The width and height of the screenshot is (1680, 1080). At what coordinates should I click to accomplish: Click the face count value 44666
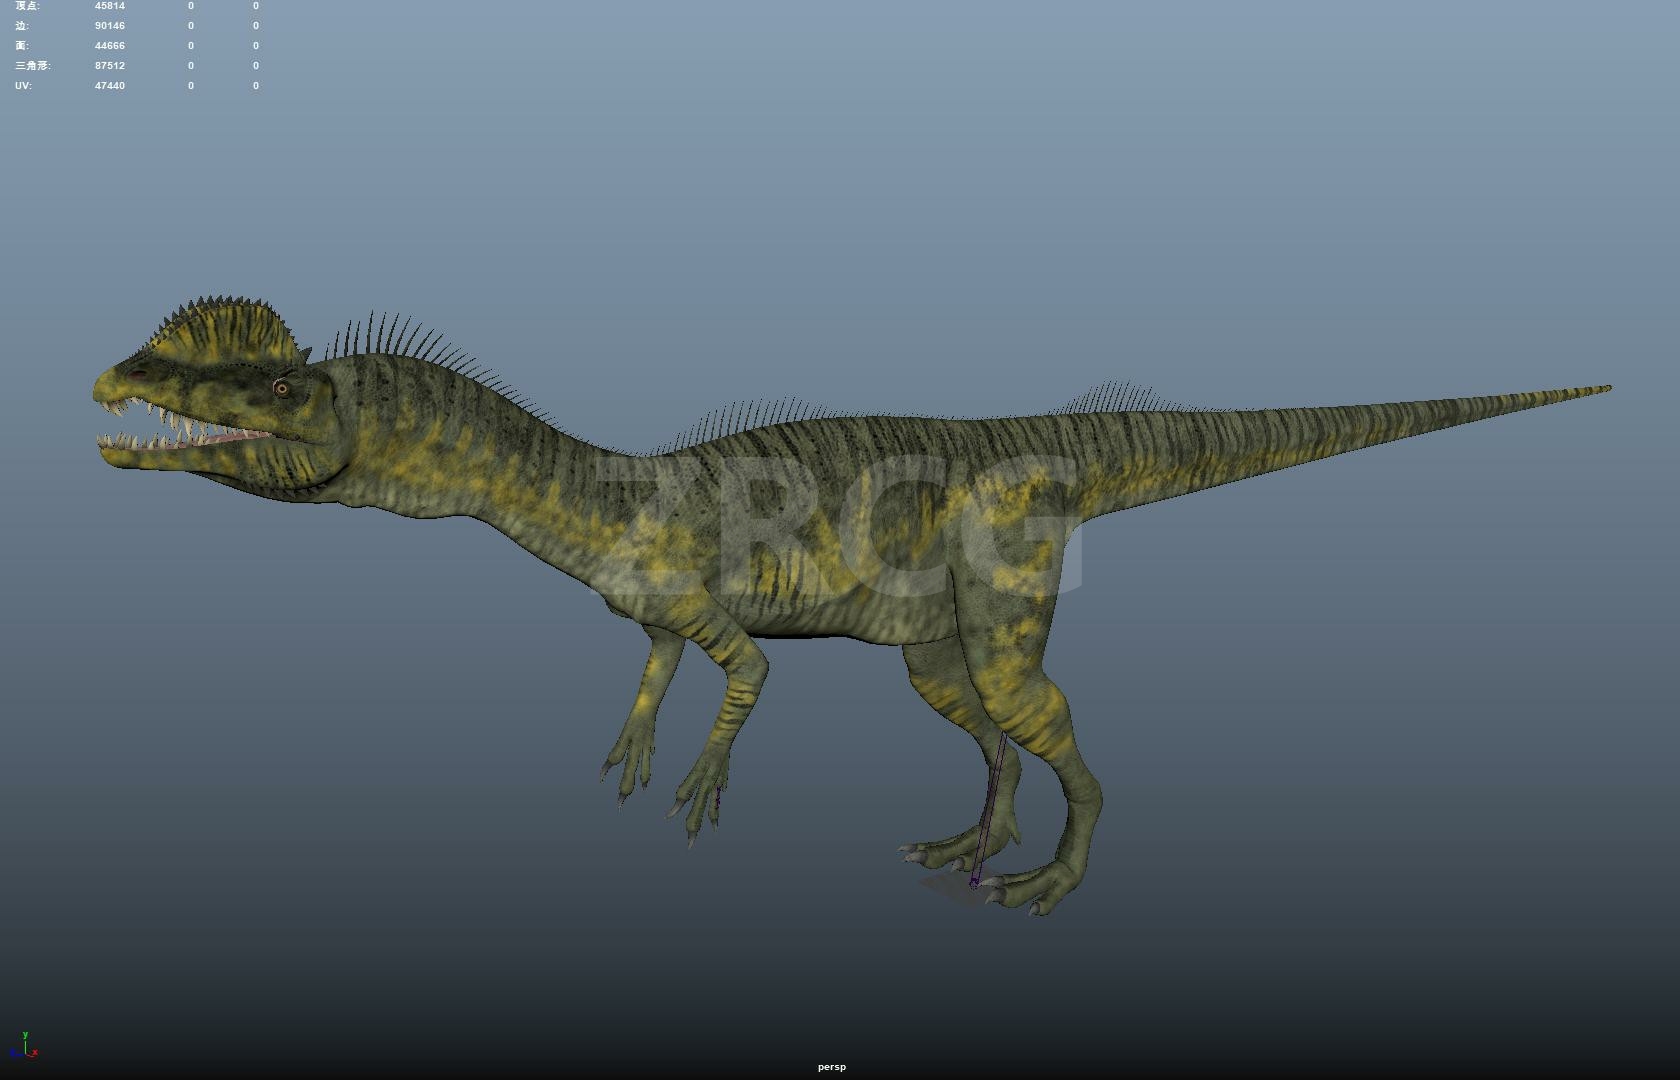pyautogui.click(x=110, y=46)
